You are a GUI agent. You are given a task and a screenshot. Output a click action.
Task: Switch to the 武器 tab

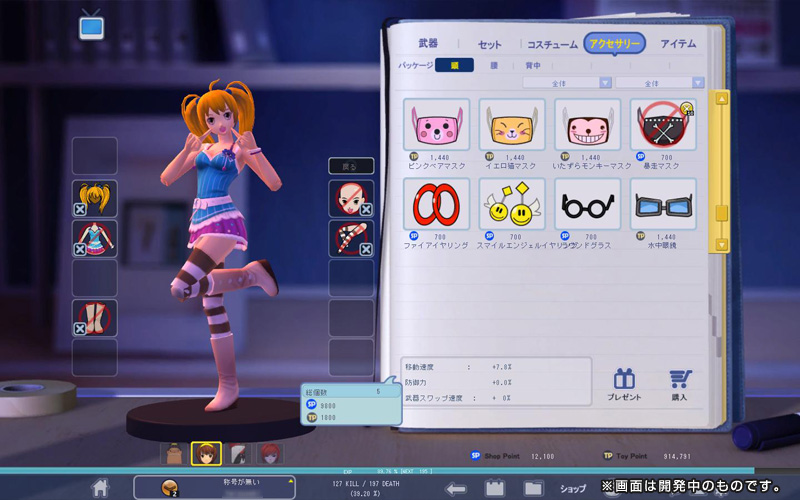pos(428,43)
